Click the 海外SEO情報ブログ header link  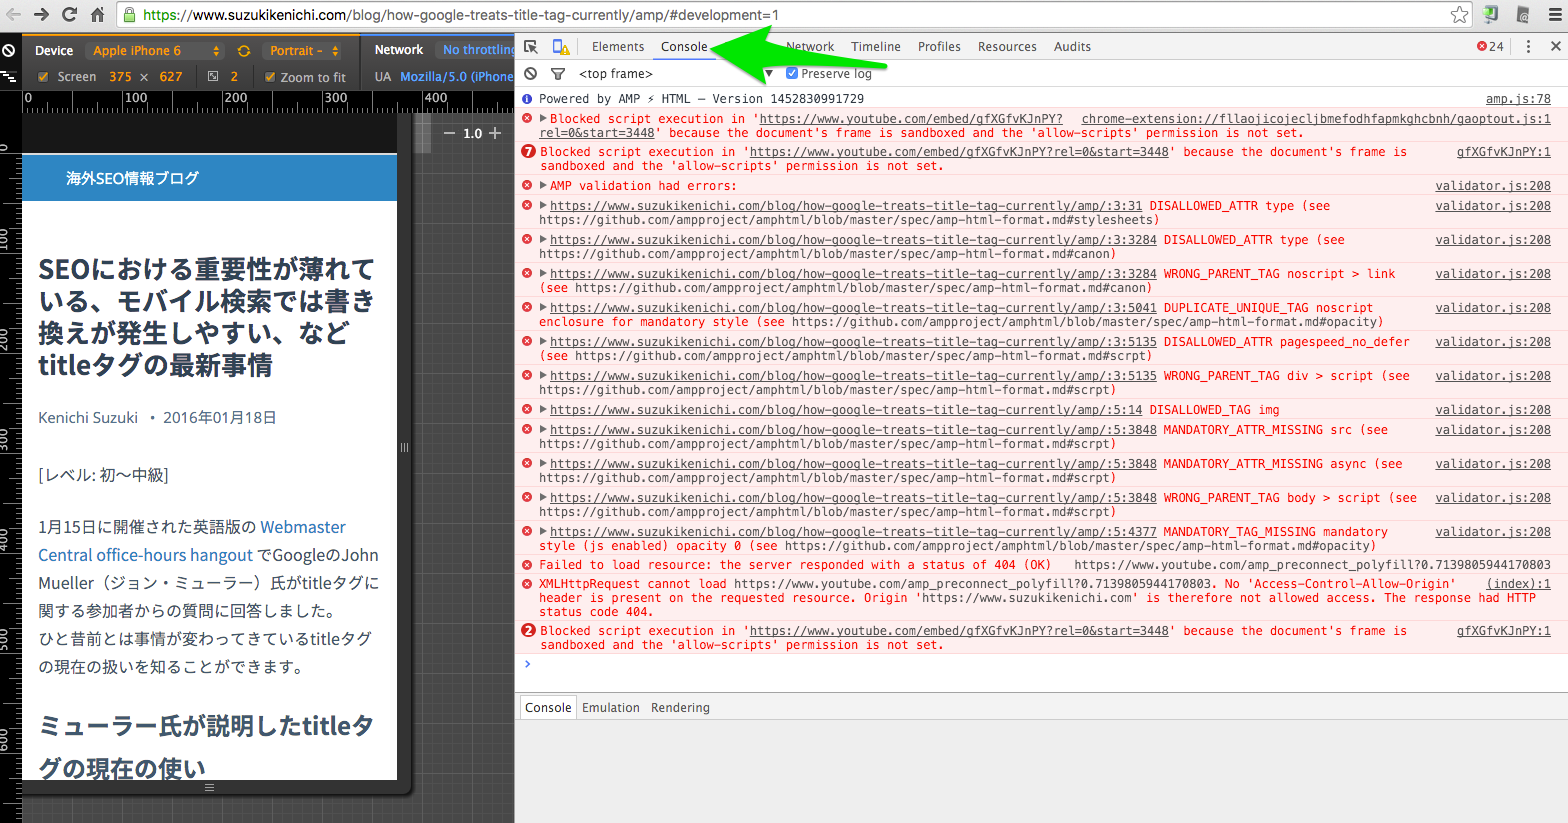[x=132, y=178]
